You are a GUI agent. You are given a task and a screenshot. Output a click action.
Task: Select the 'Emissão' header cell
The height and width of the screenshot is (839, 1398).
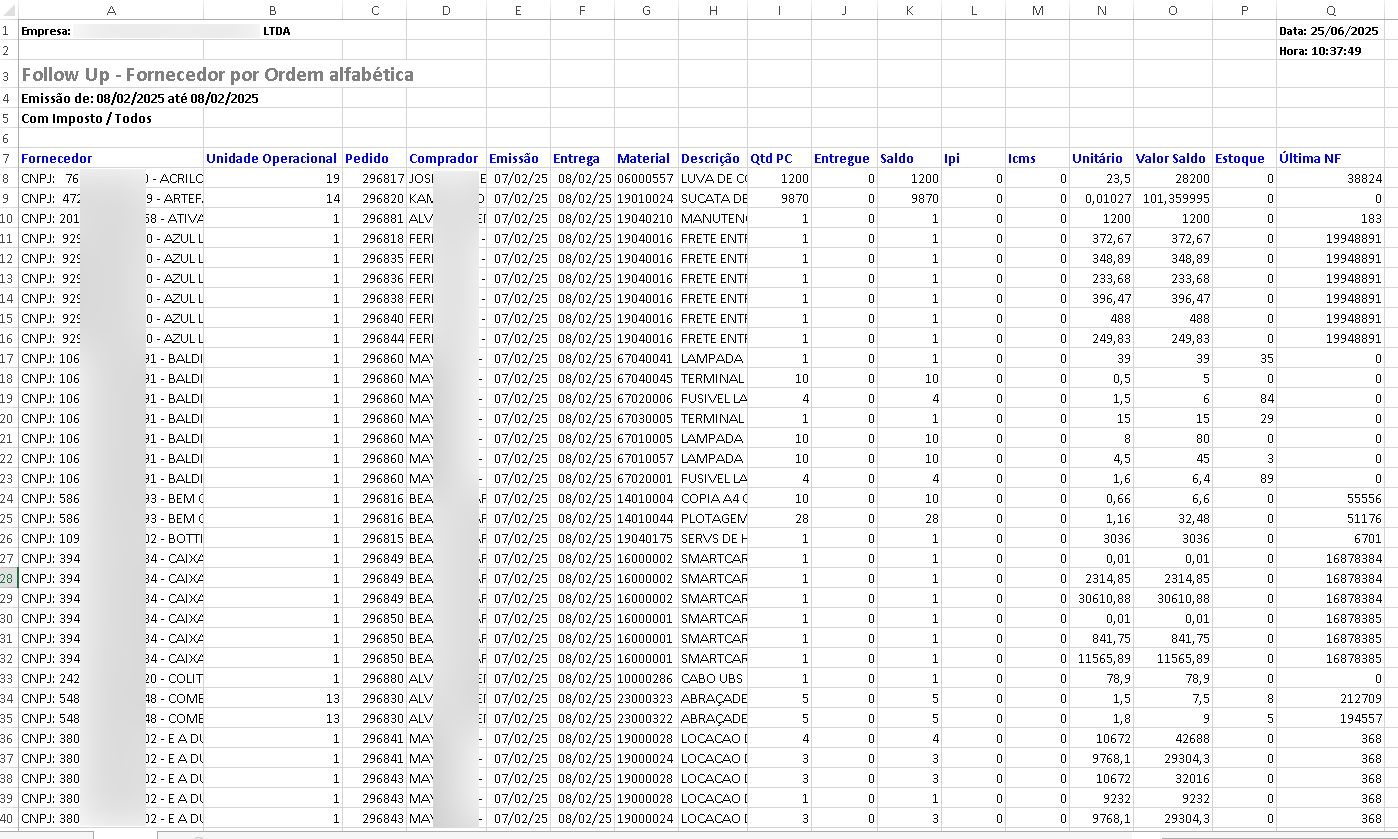click(x=518, y=158)
